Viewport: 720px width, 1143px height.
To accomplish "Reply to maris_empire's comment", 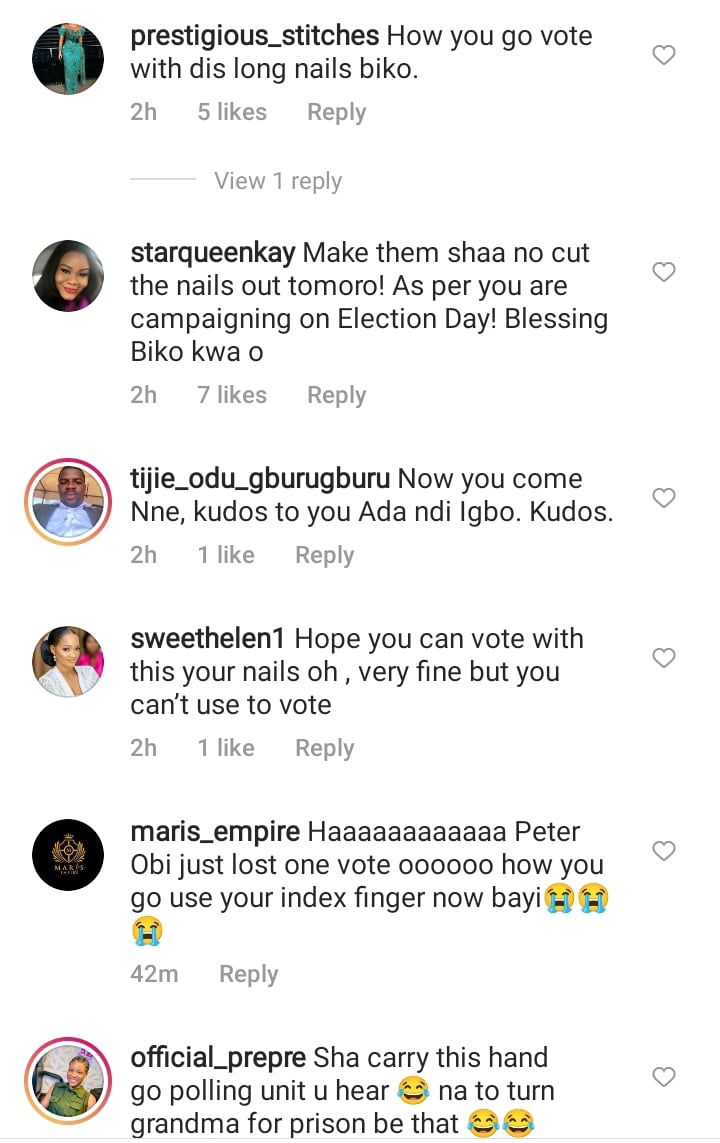I will coord(248,974).
